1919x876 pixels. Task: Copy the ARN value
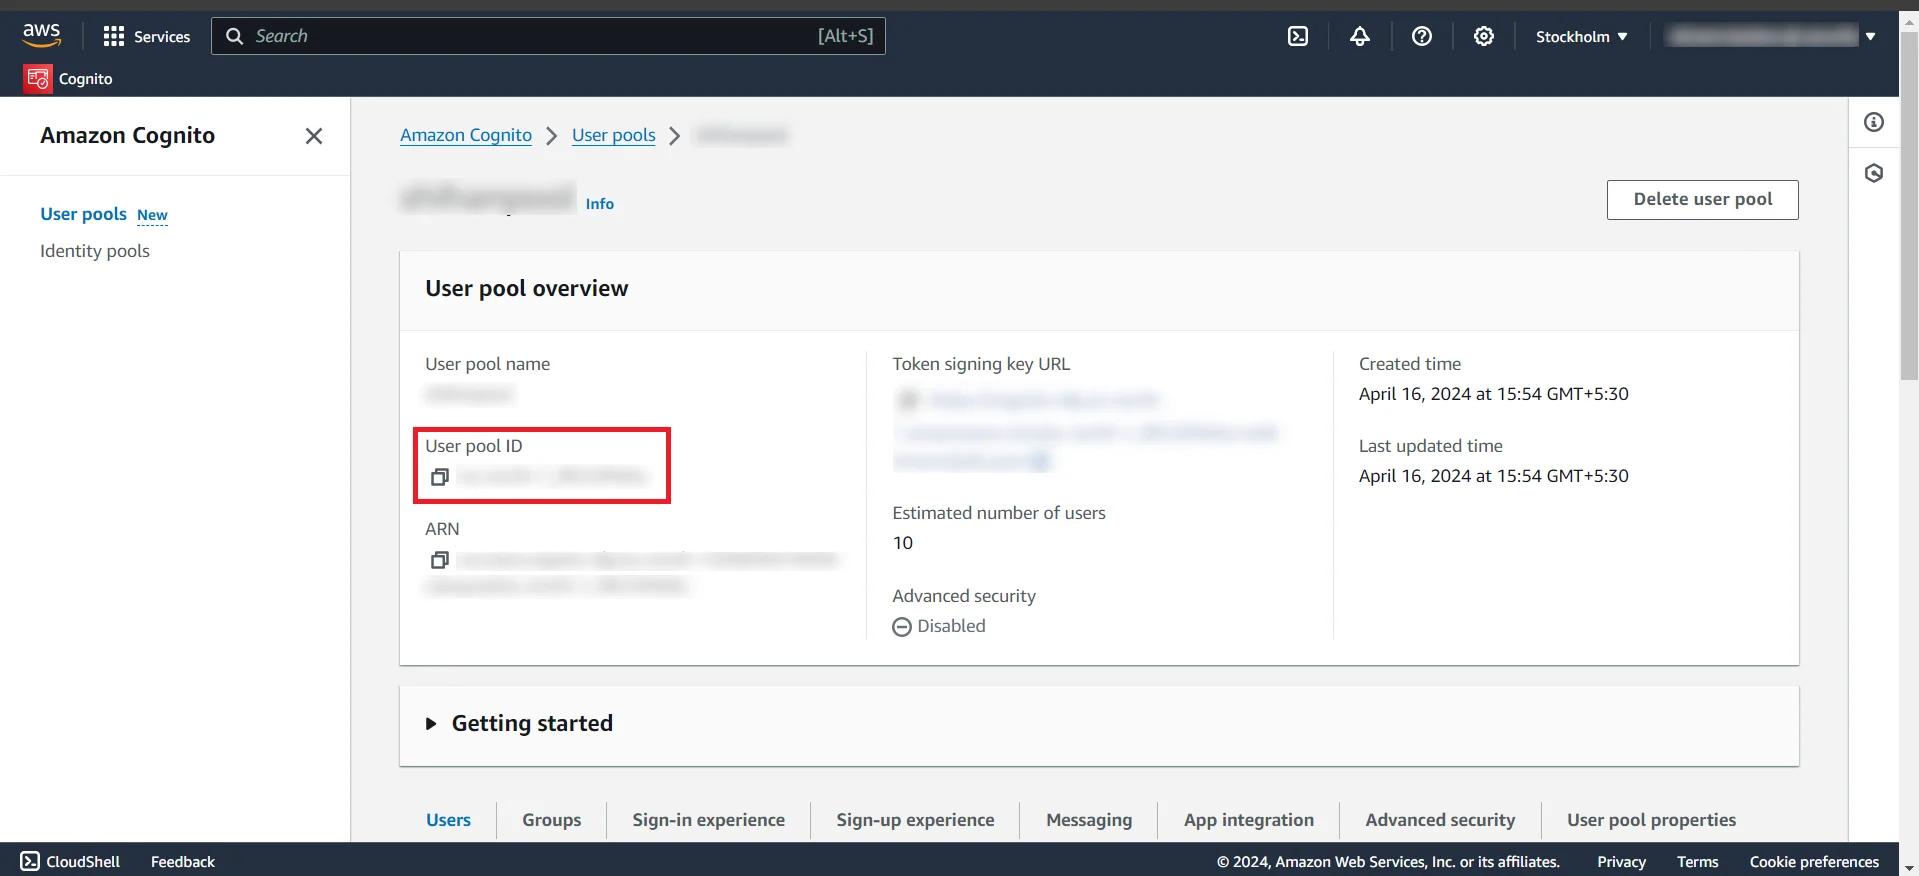pyautogui.click(x=439, y=560)
